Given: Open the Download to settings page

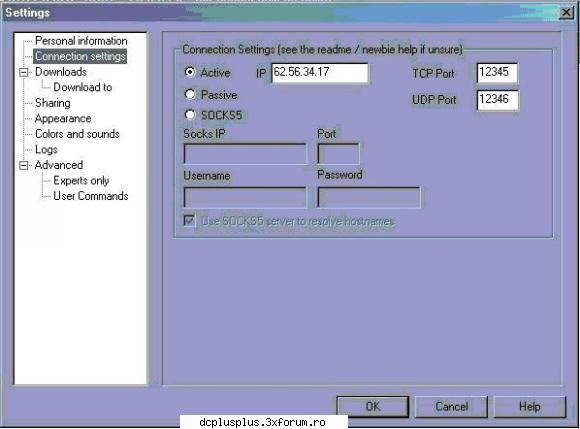Looking at the screenshot, I should click(x=82, y=87).
